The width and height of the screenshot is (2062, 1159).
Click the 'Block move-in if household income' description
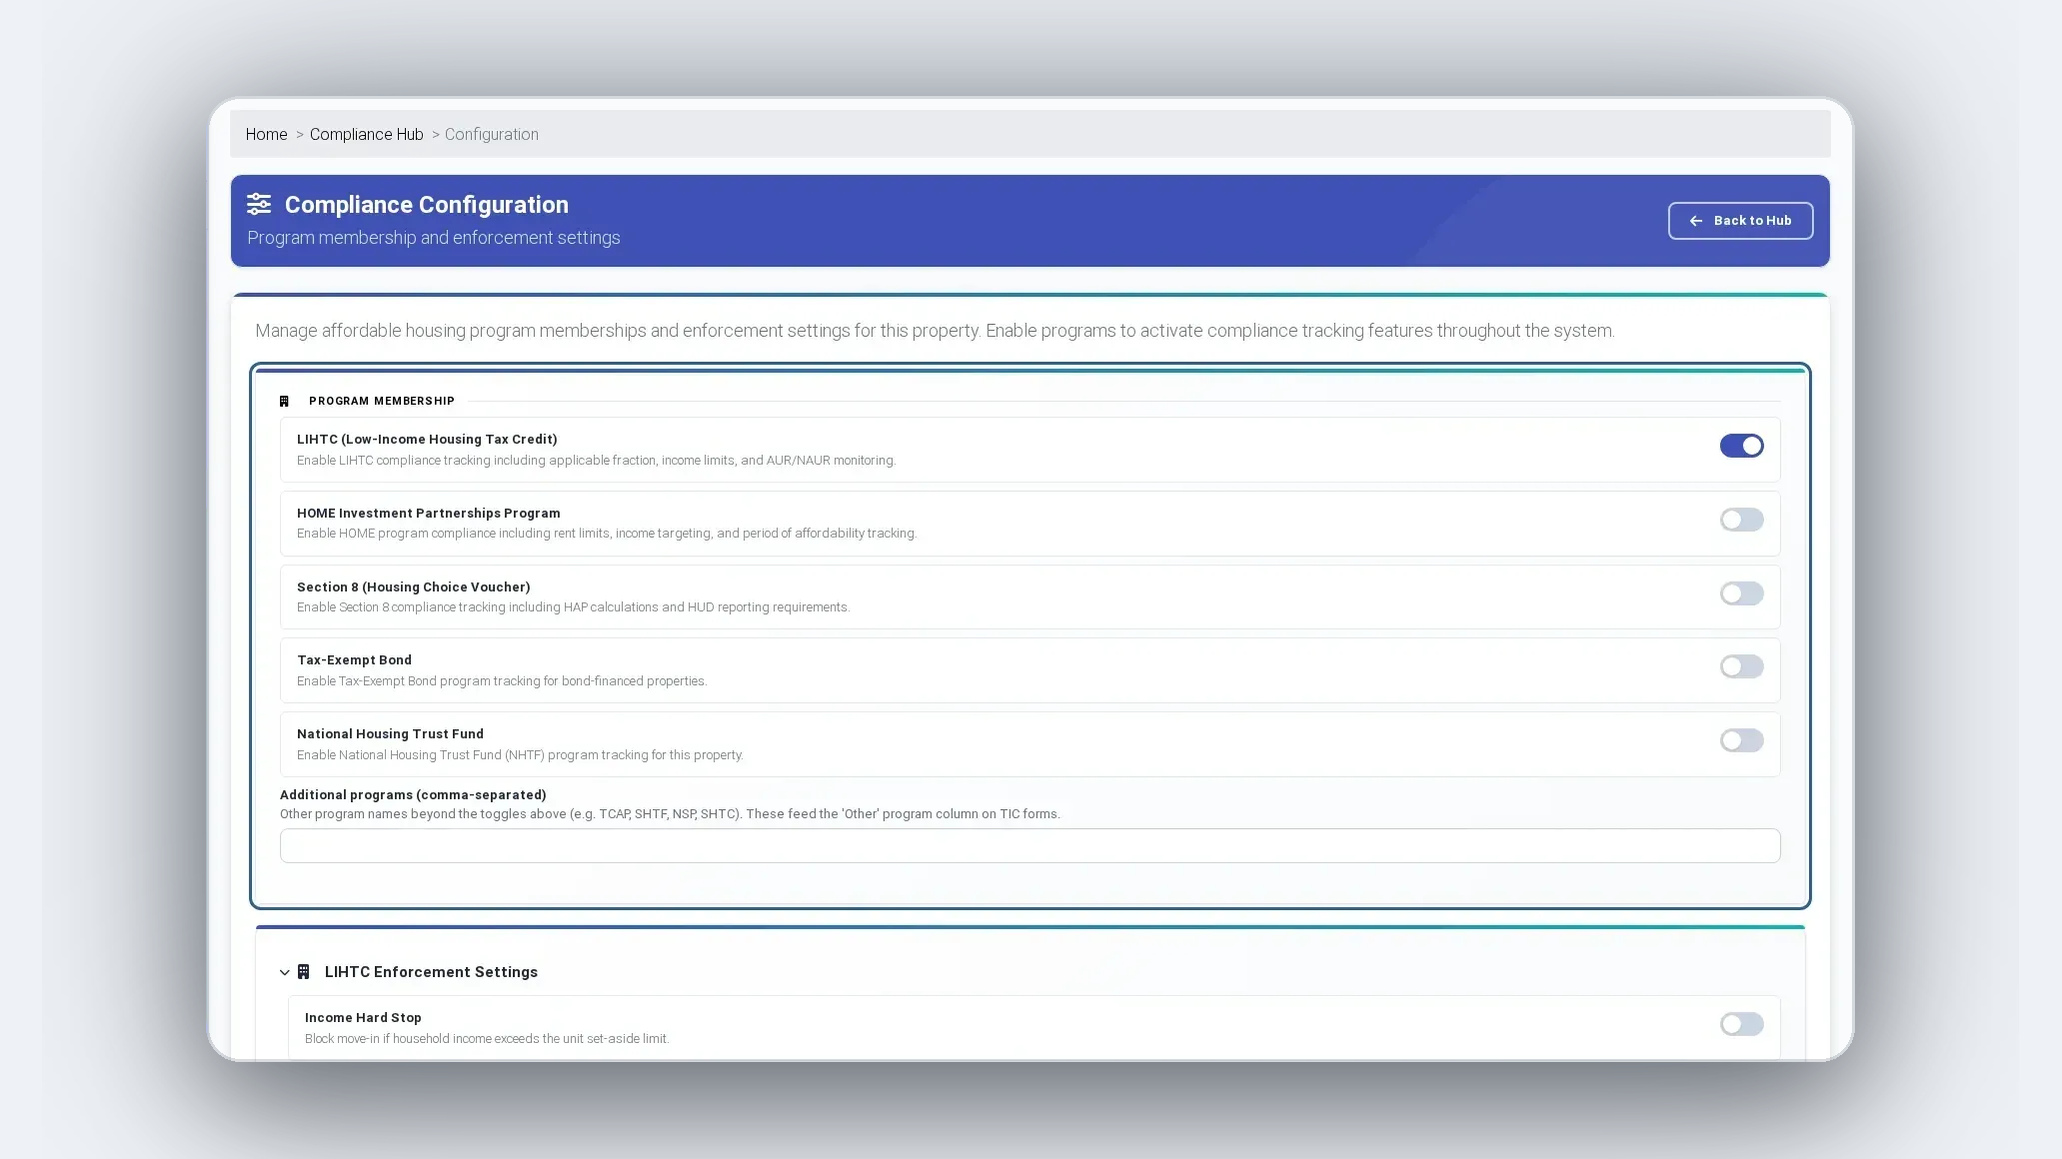pos(486,1039)
